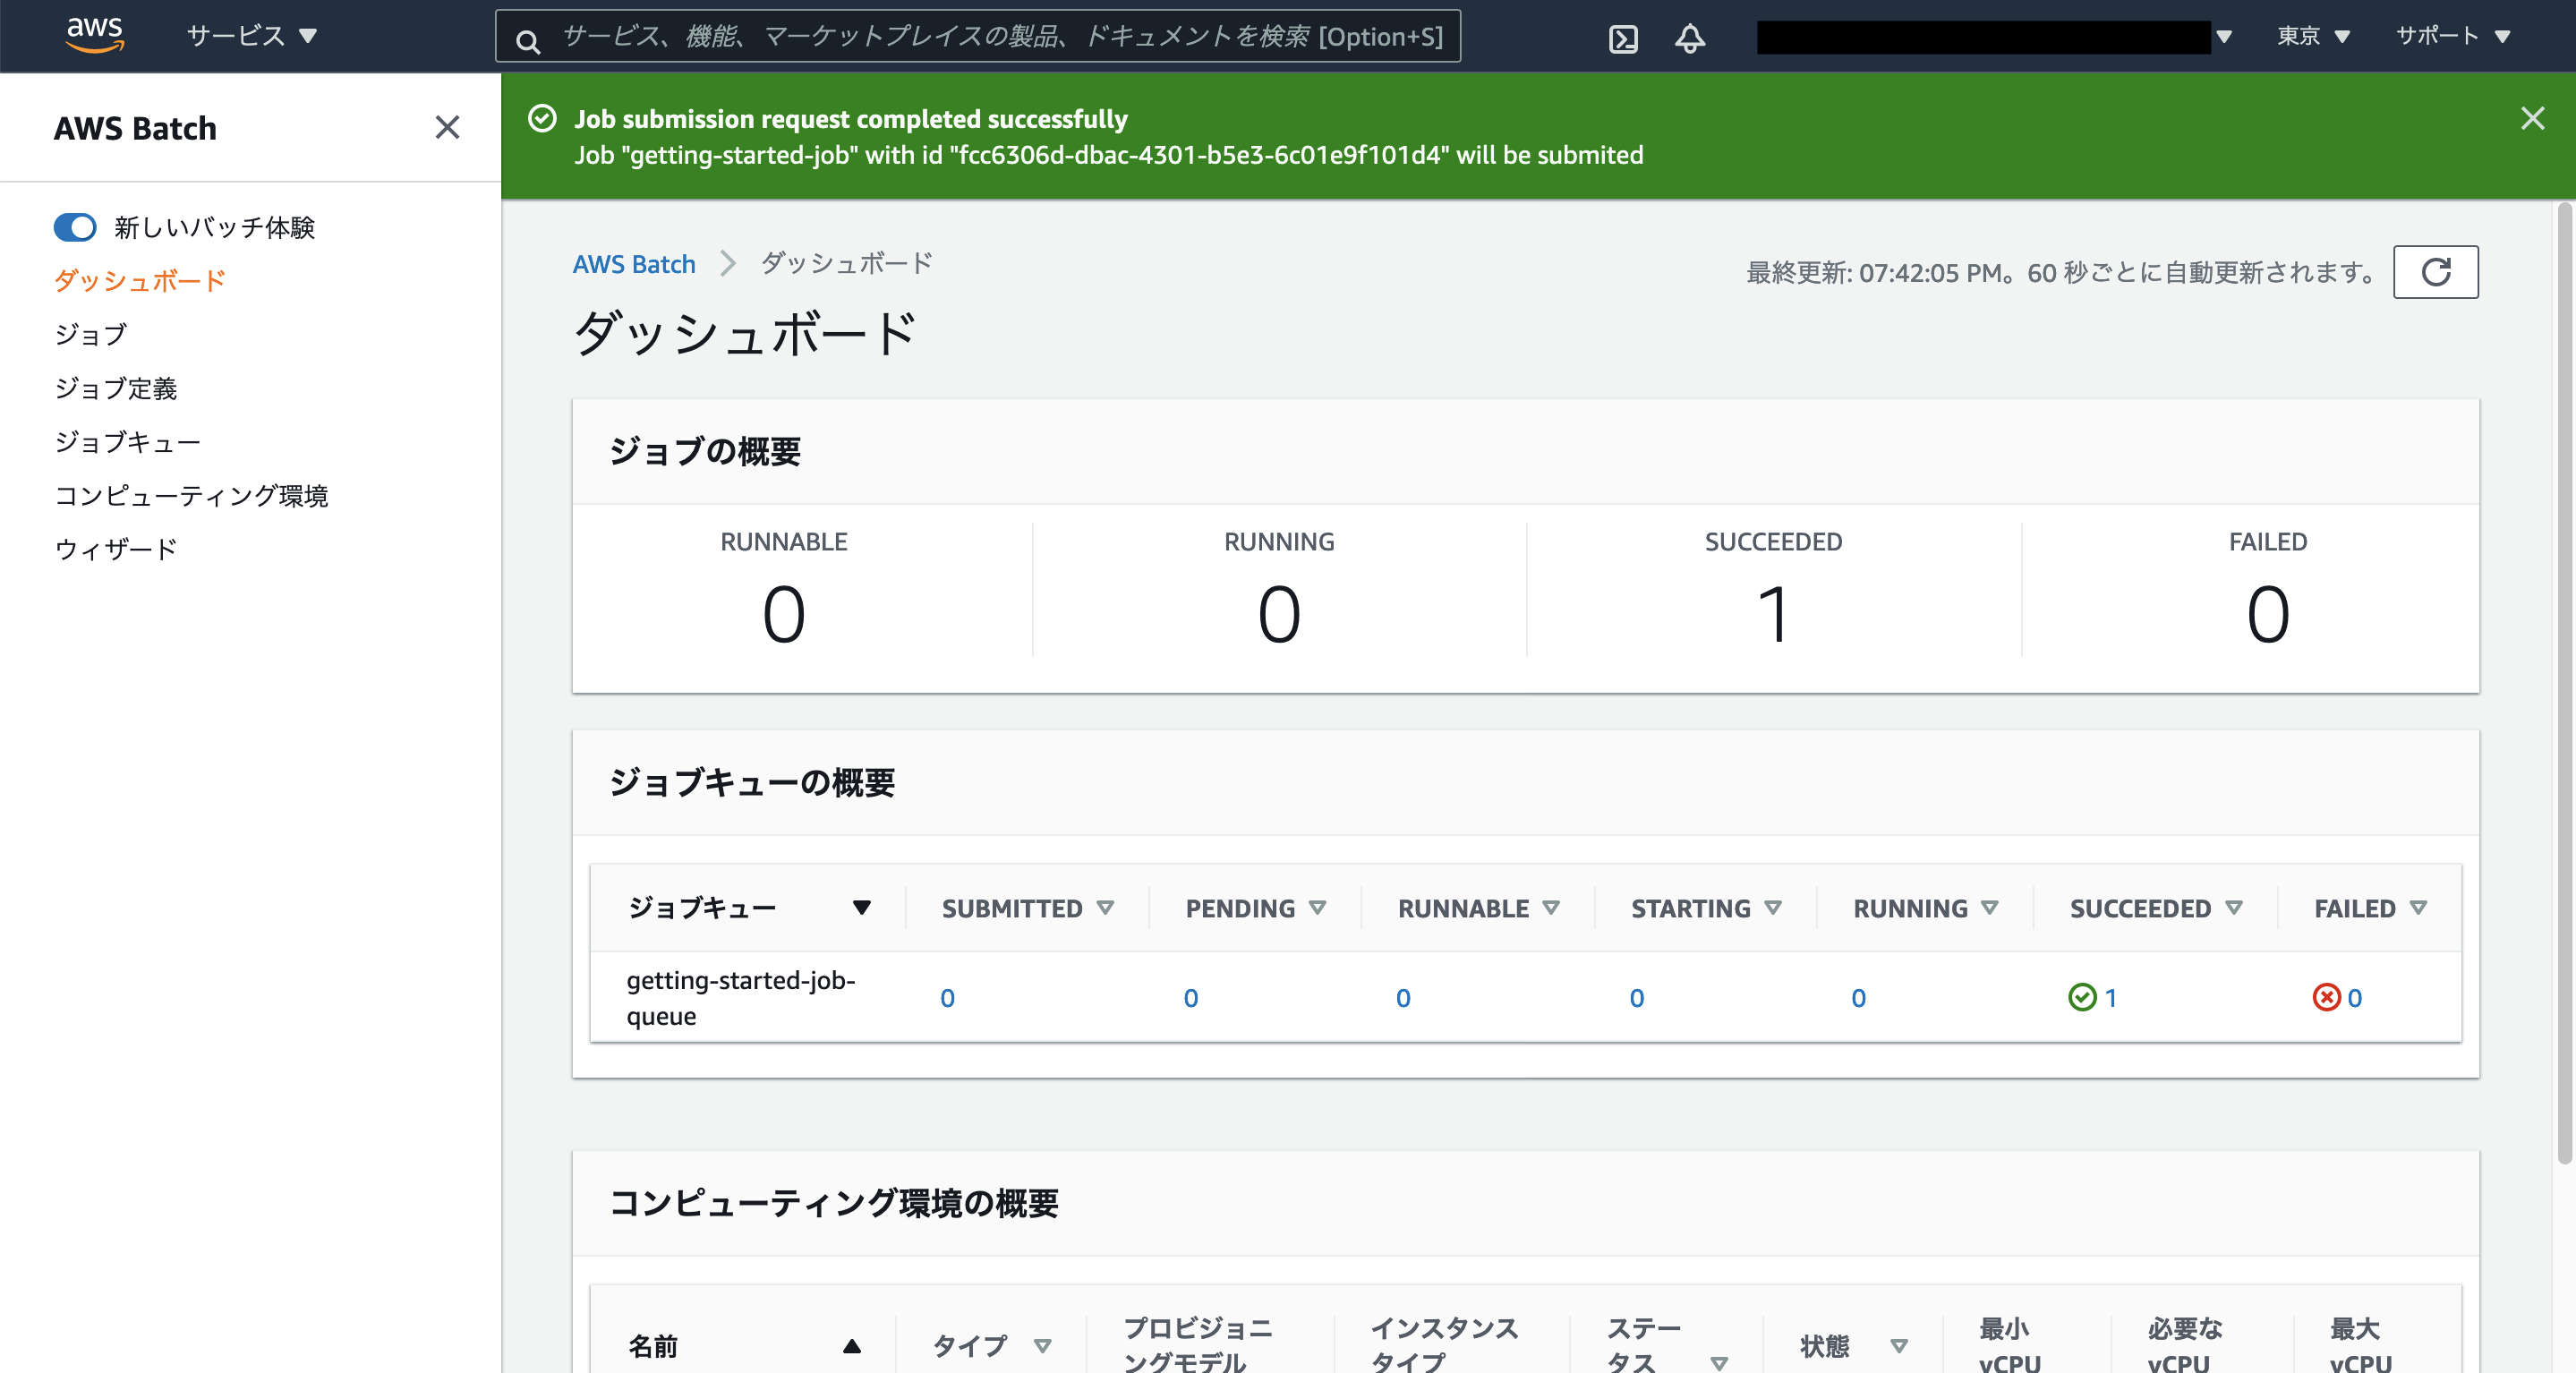Image resolution: width=2576 pixels, height=1373 pixels.
Task: Click the RUNNING job count 0 in summary
Action: tap(1279, 614)
